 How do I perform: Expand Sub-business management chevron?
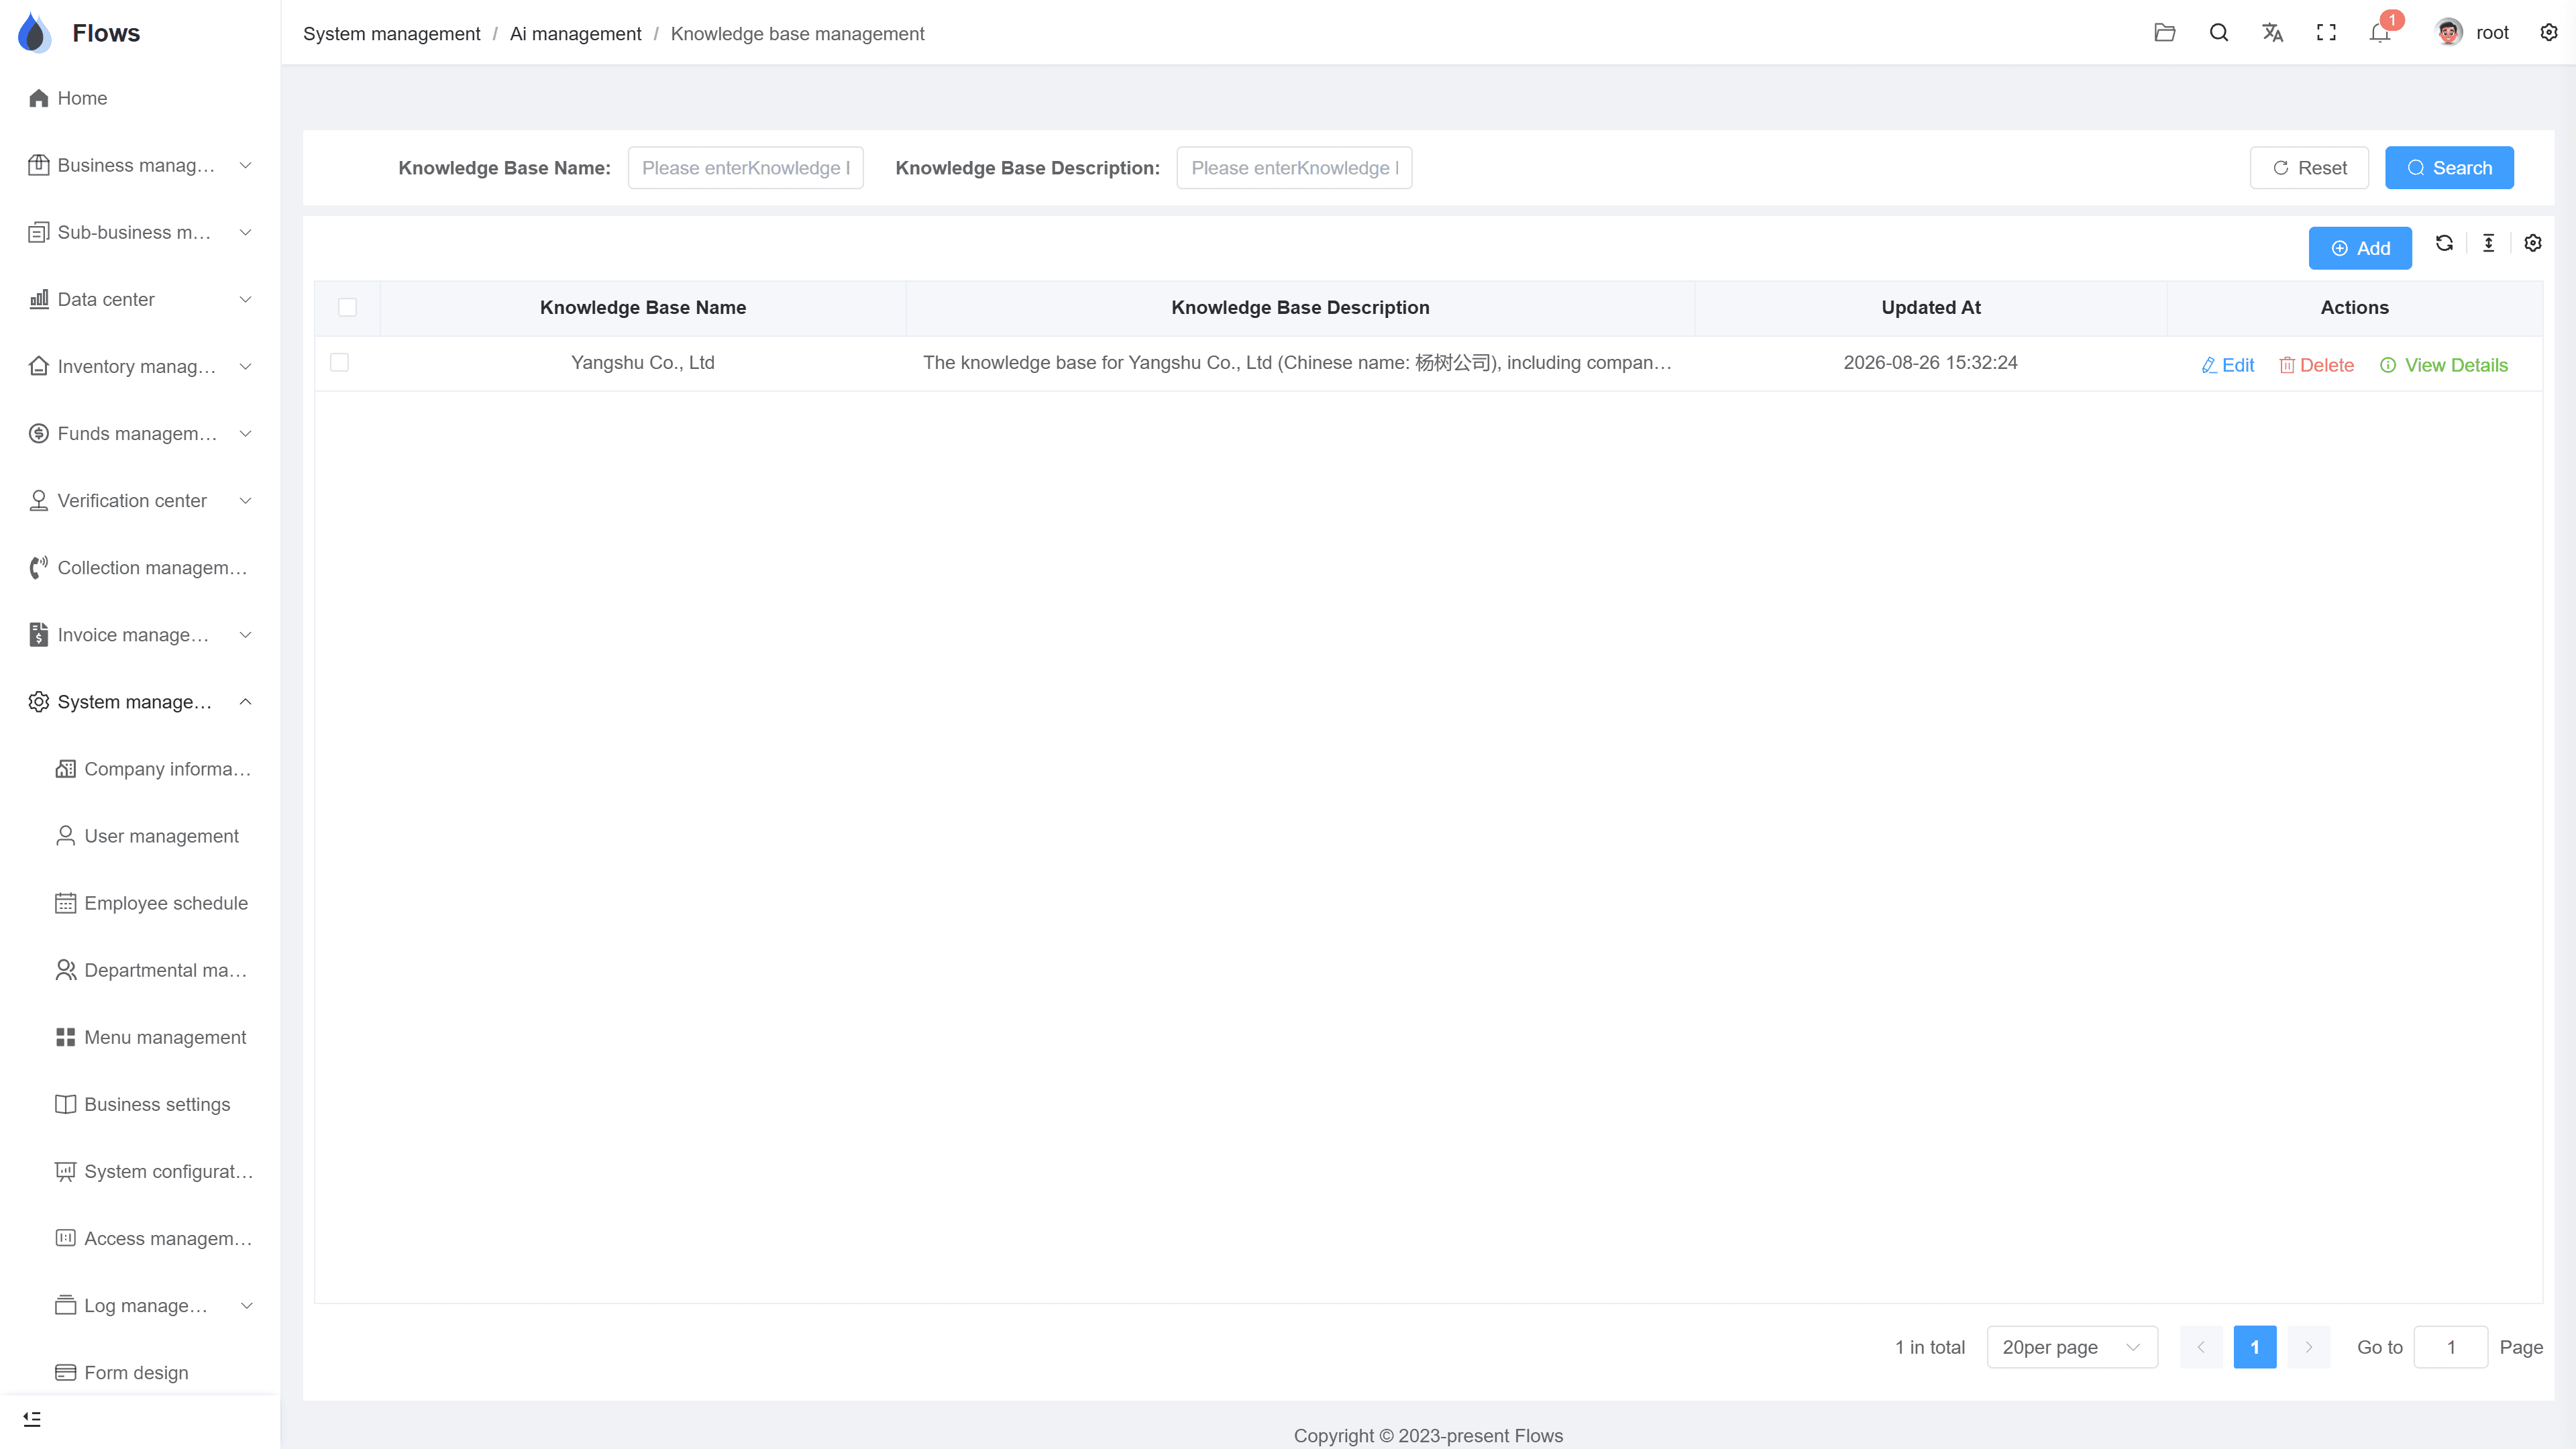pos(246,232)
